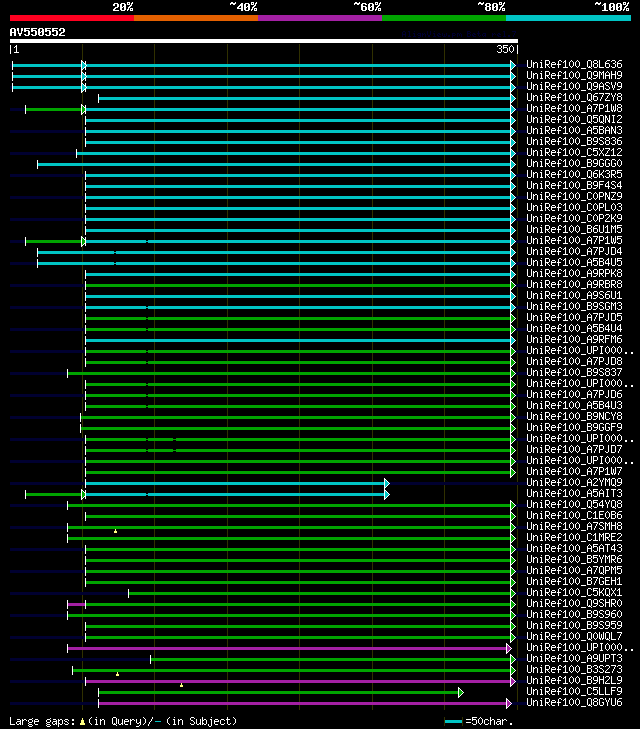The width and height of the screenshot is (640, 729).
Task: Select the UniRef100_A7PJD4 label
Action: point(574,252)
